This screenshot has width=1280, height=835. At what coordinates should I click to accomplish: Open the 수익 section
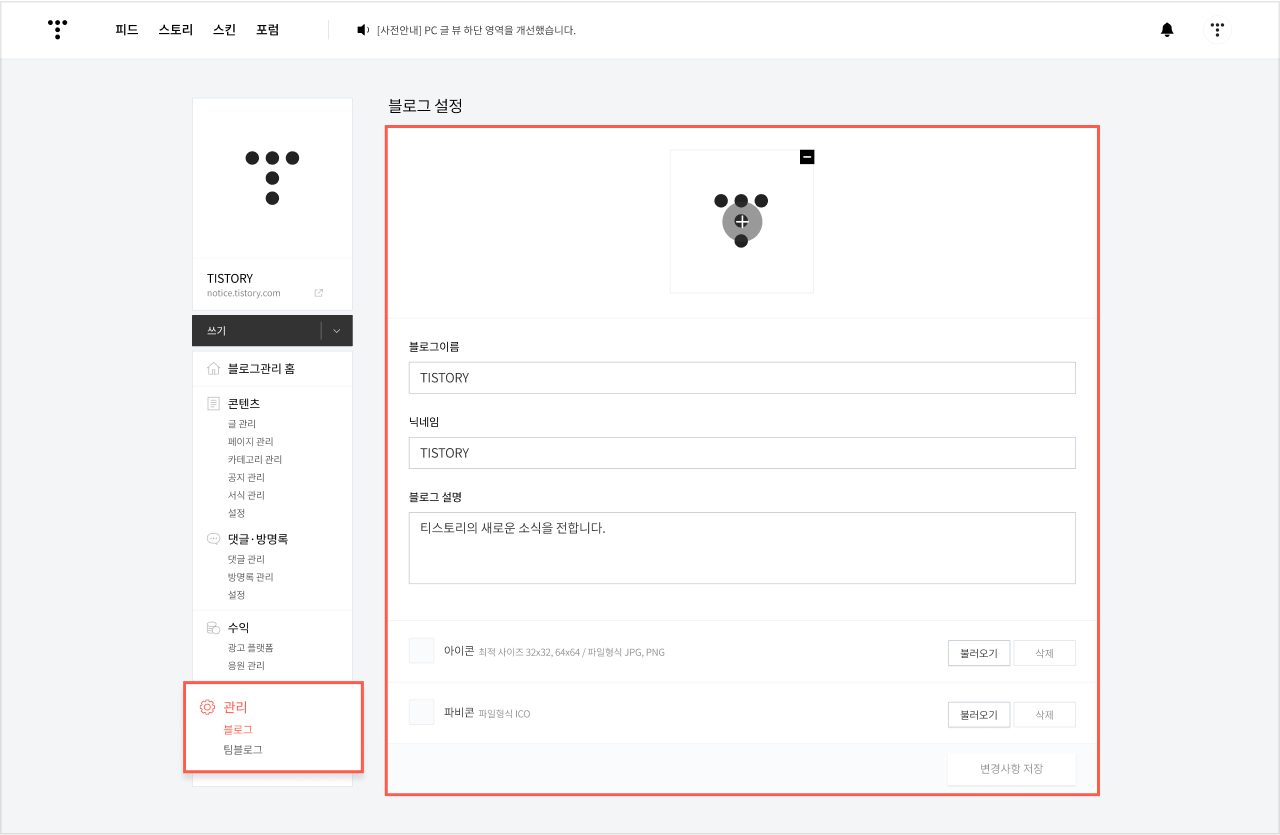(x=238, y=628)
